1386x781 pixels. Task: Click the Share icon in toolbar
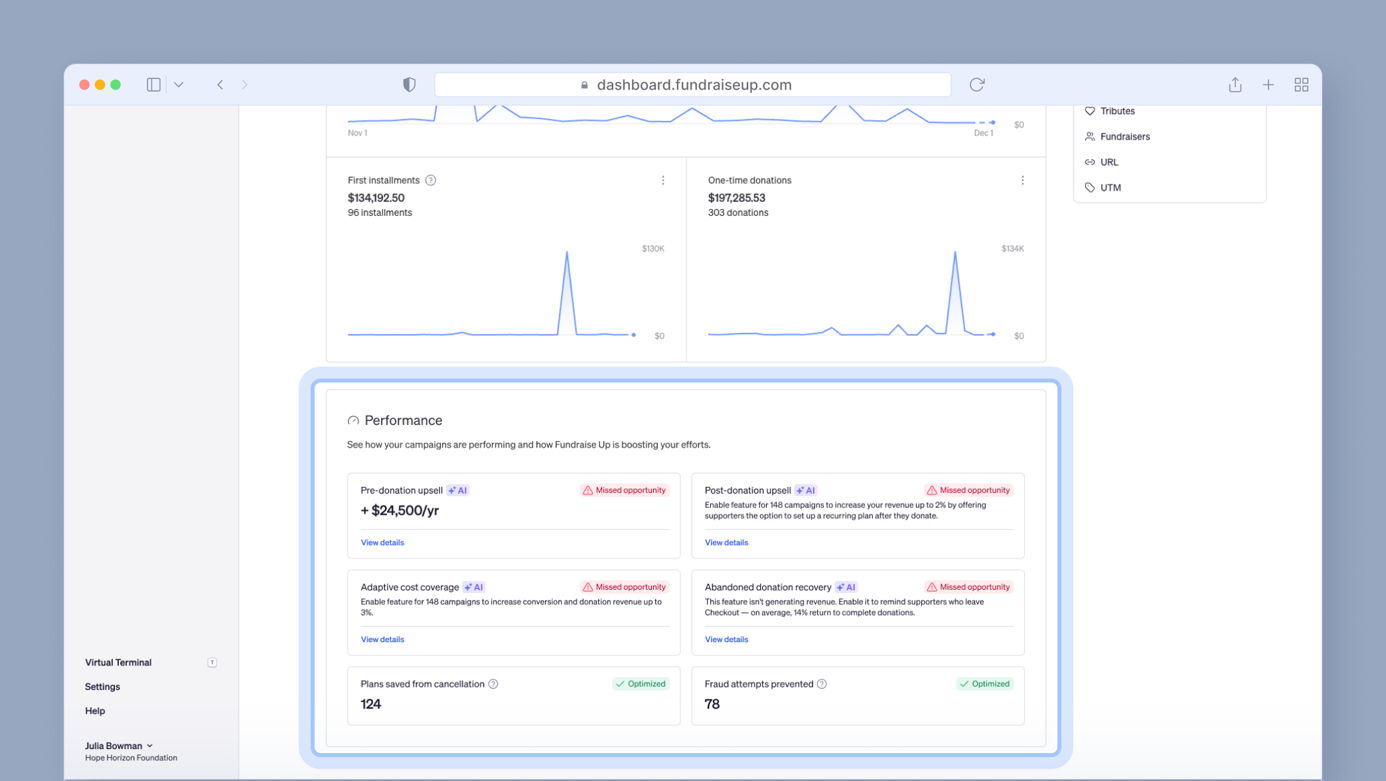coord(1235,85)
